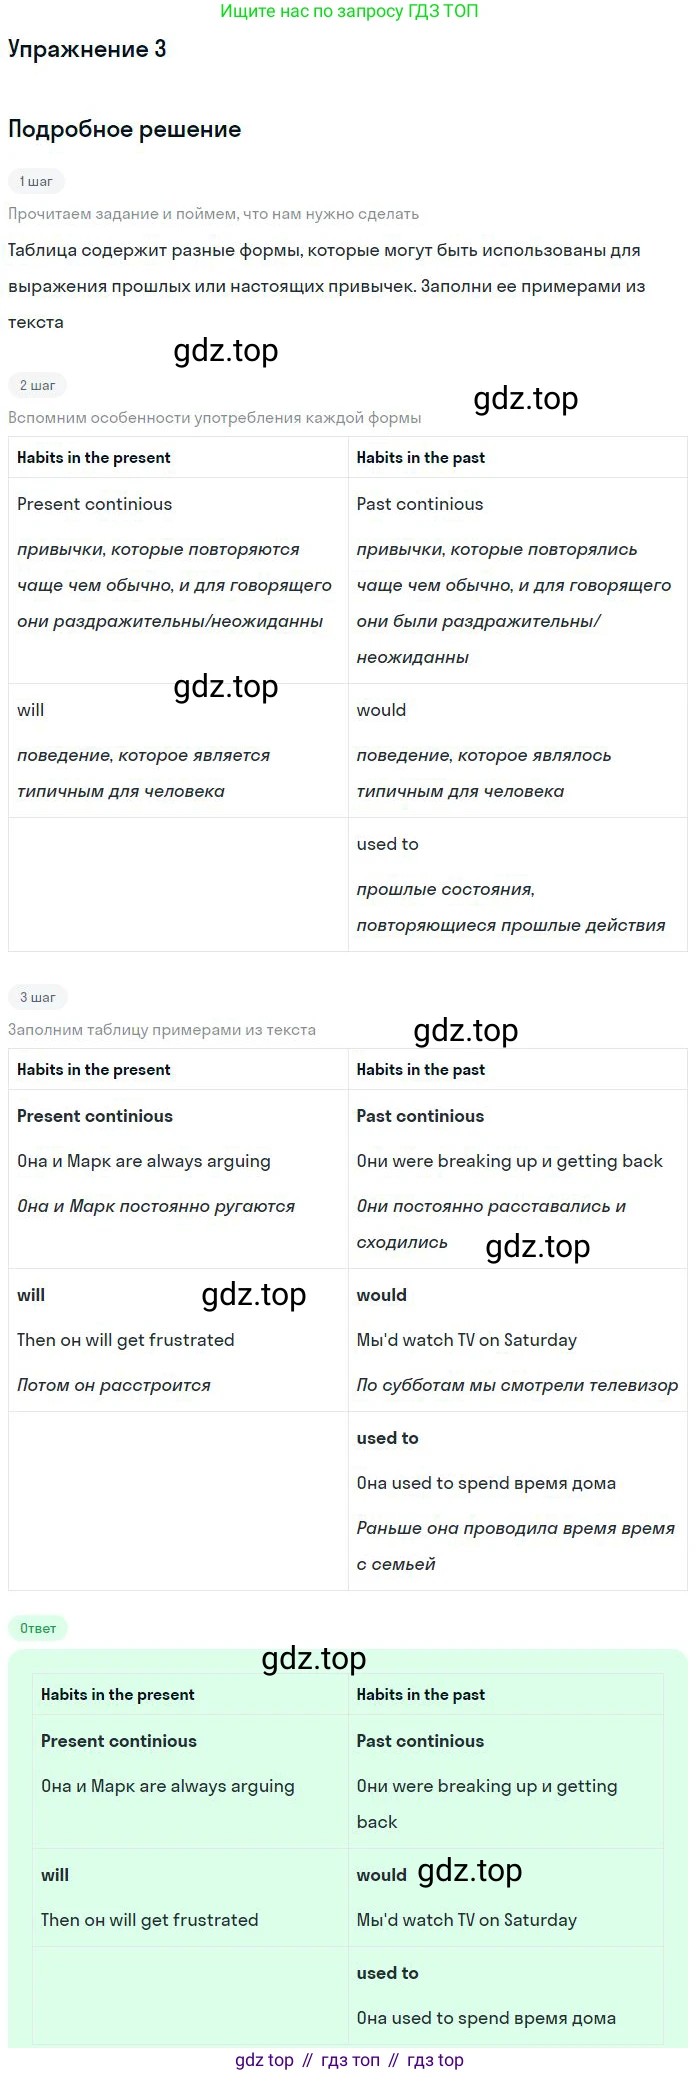Click 'Заполним таблицу примерами из текста' subtitle
Screen dimensions: 700x2075
(x=161, y=1030)
